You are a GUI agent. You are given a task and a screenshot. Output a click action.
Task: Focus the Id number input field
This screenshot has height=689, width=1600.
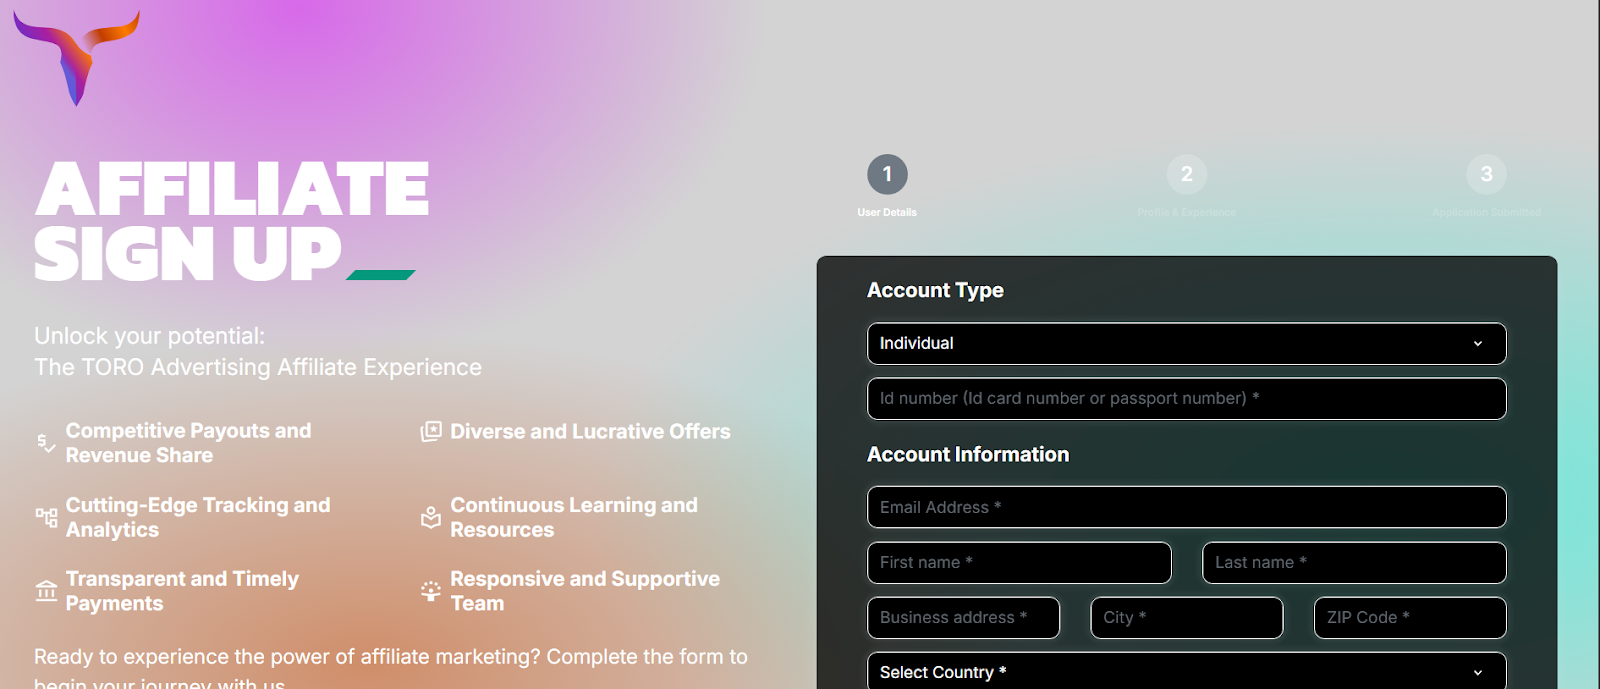[1186, 398]
